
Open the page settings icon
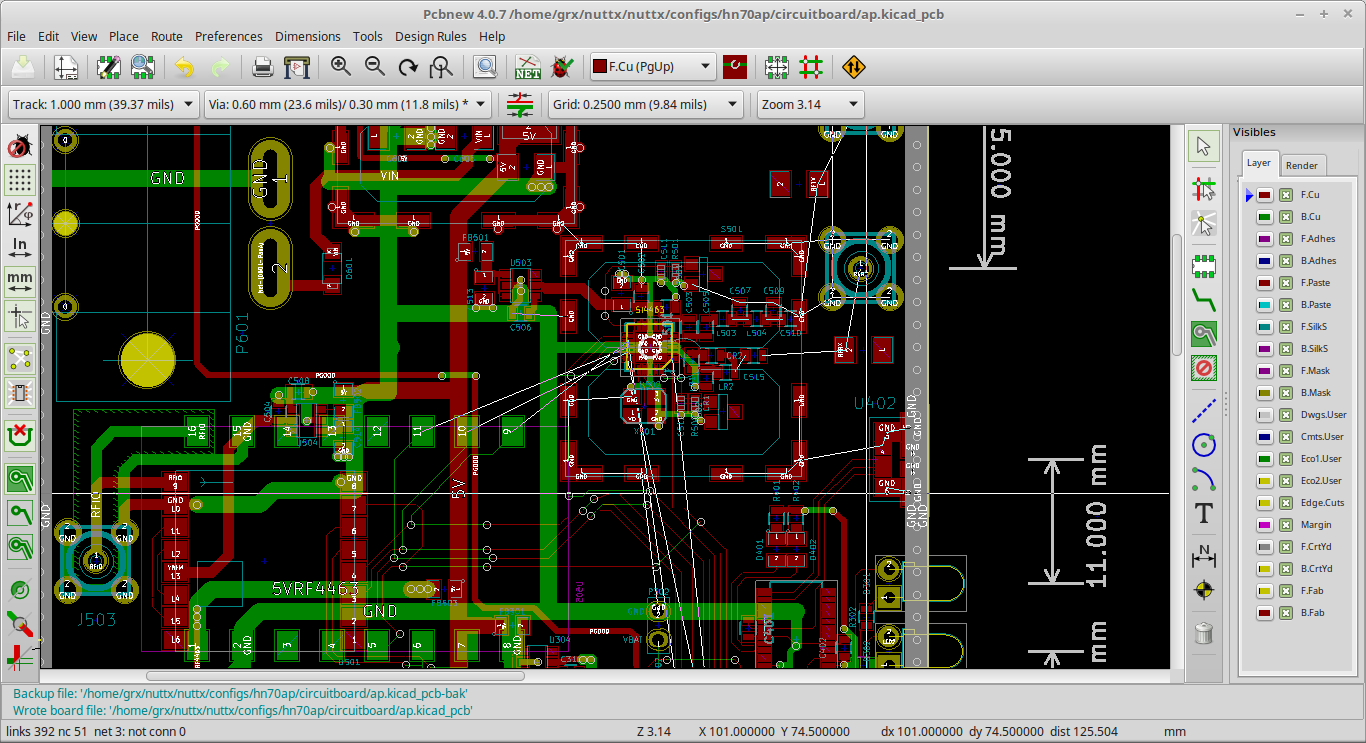tap(66, 67)
